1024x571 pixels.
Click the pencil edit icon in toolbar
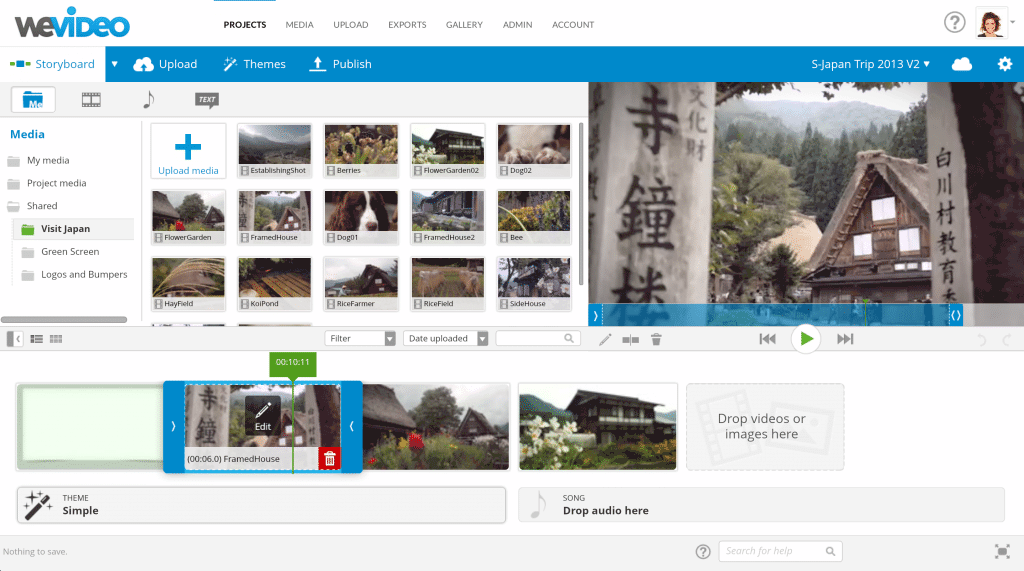605,339
